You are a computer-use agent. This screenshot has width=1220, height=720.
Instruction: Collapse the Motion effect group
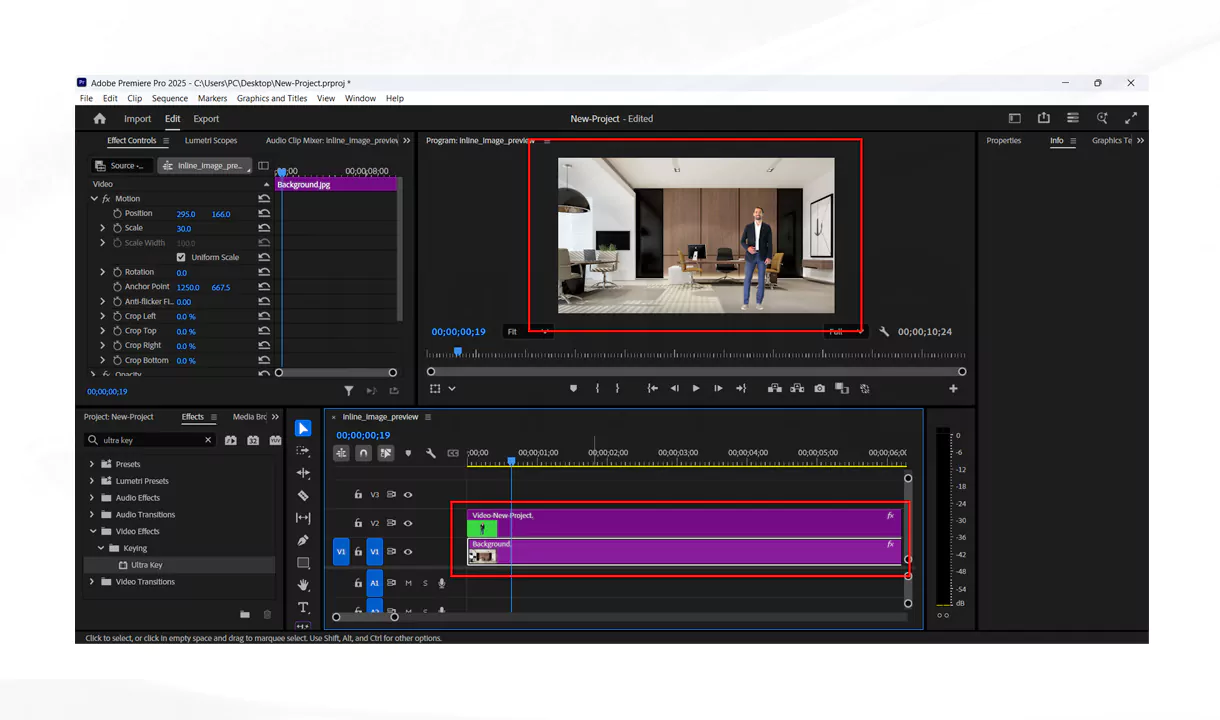click(x=95, y=199)
